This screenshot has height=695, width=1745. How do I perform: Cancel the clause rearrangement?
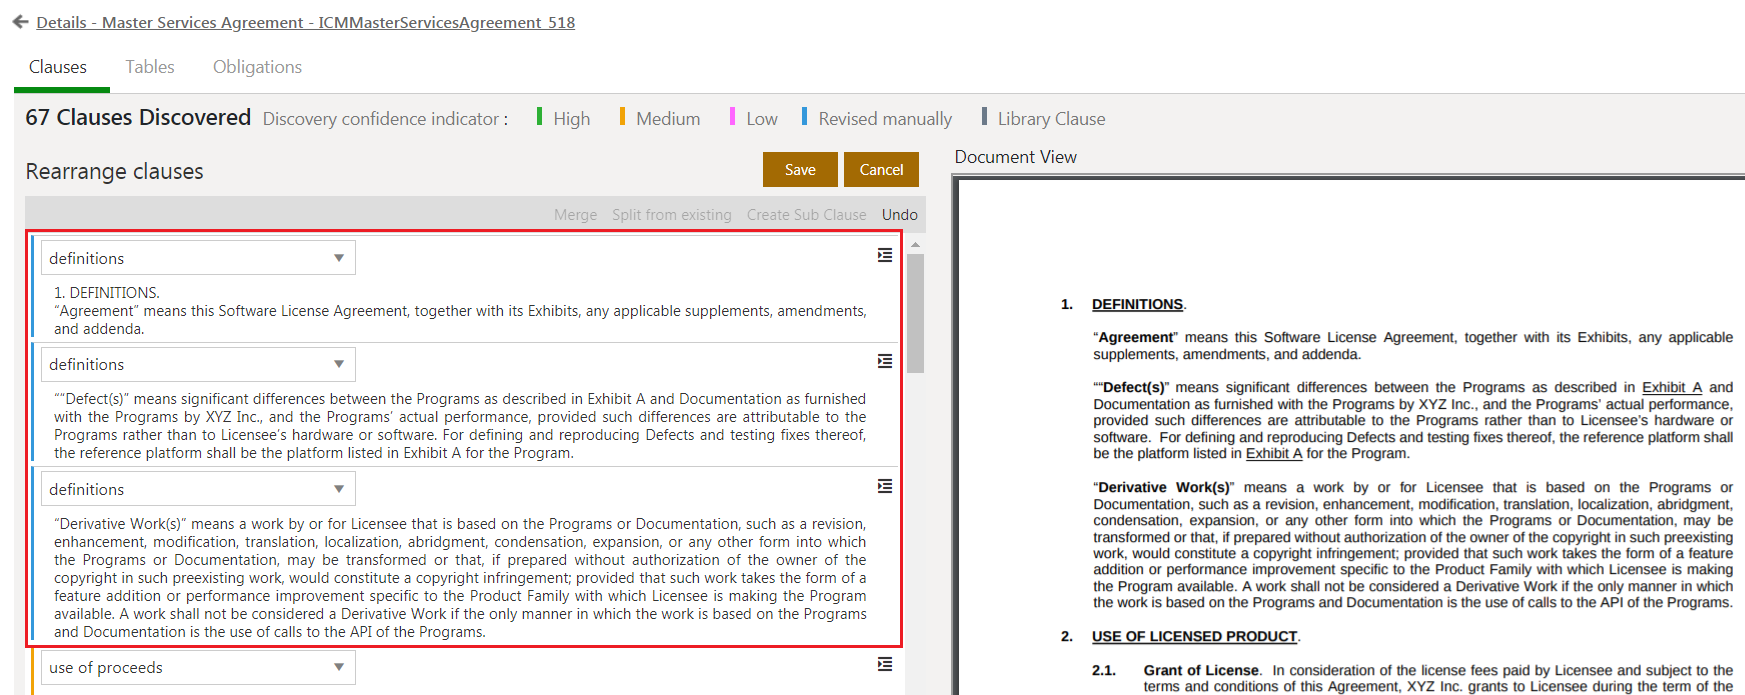881,170
